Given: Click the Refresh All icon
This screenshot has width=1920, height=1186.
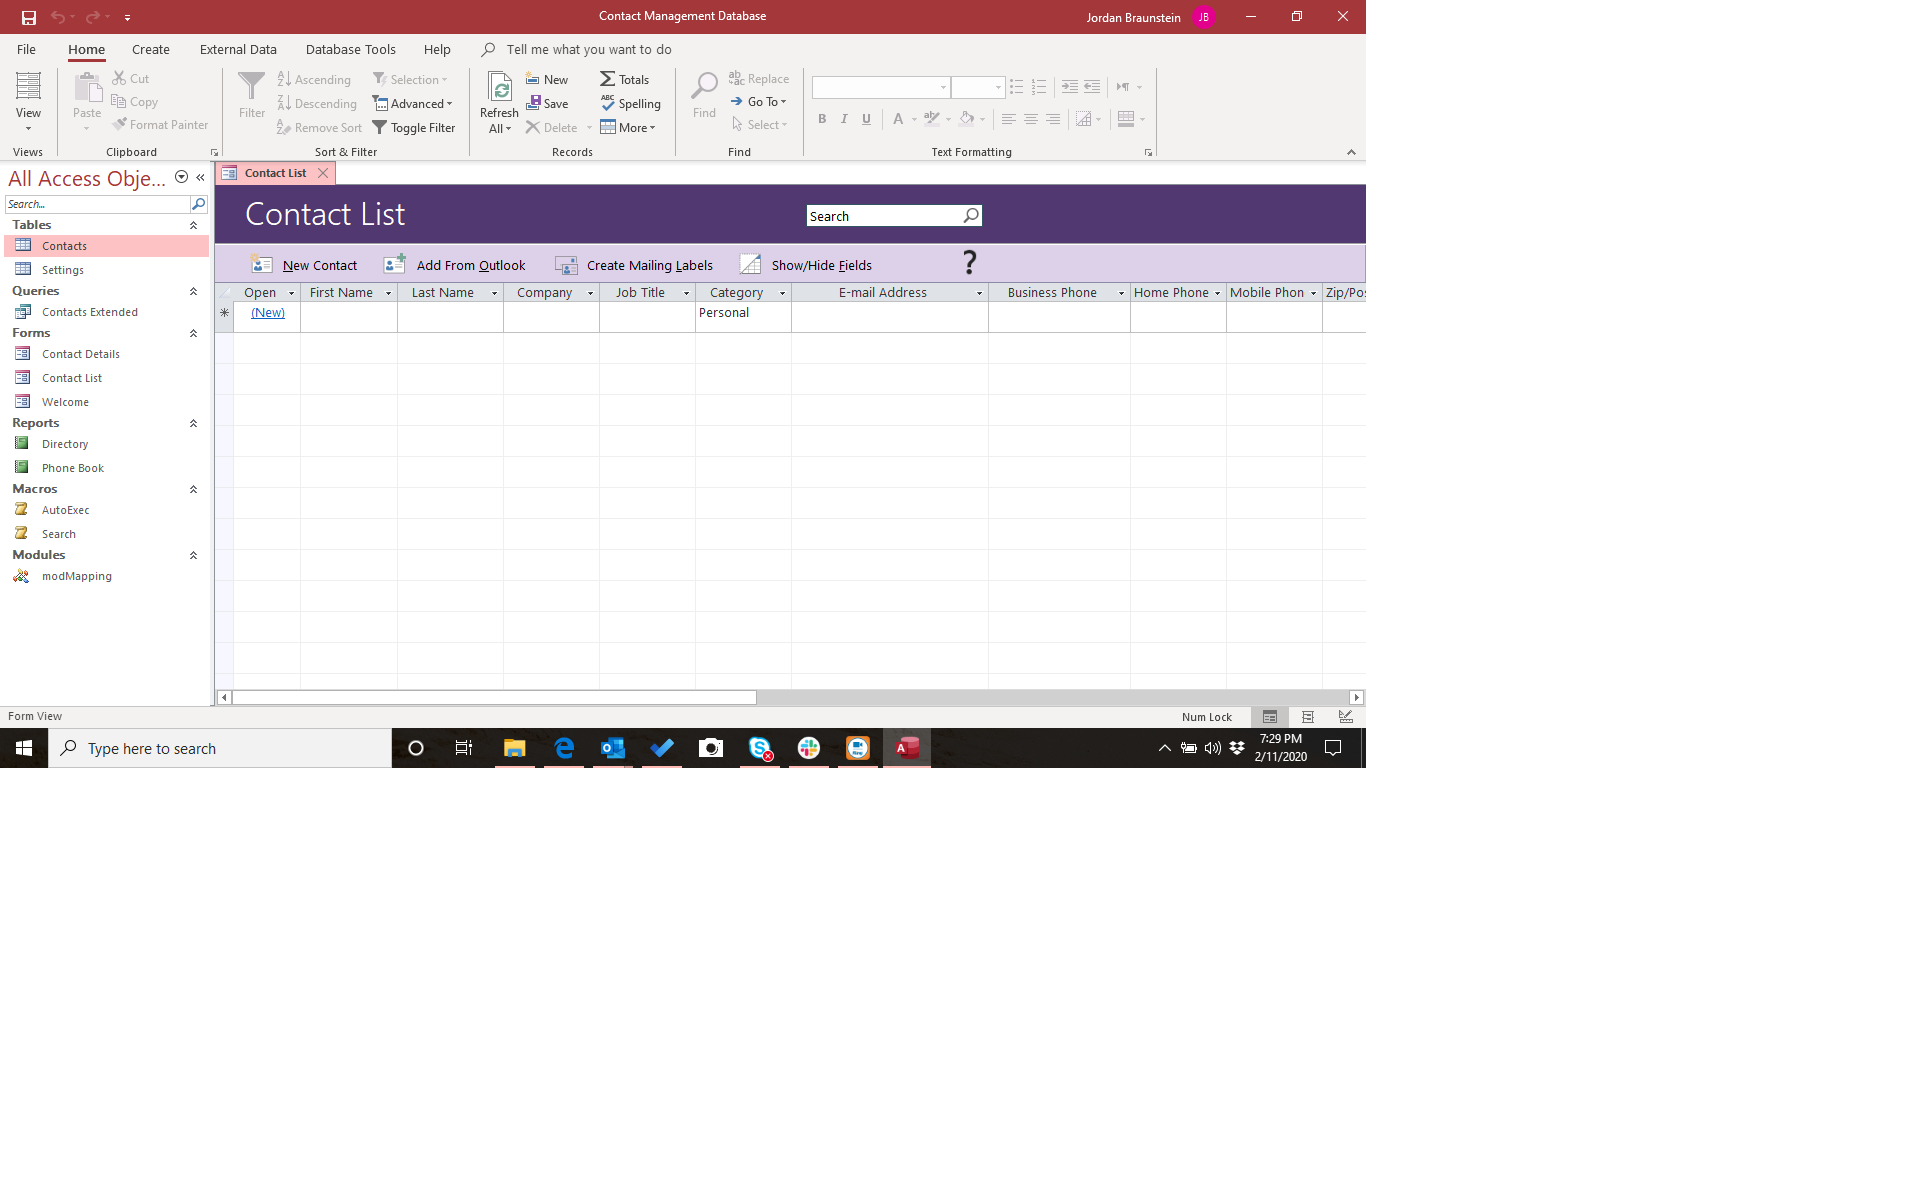Looking at the screenshot, I should point(499,88).
